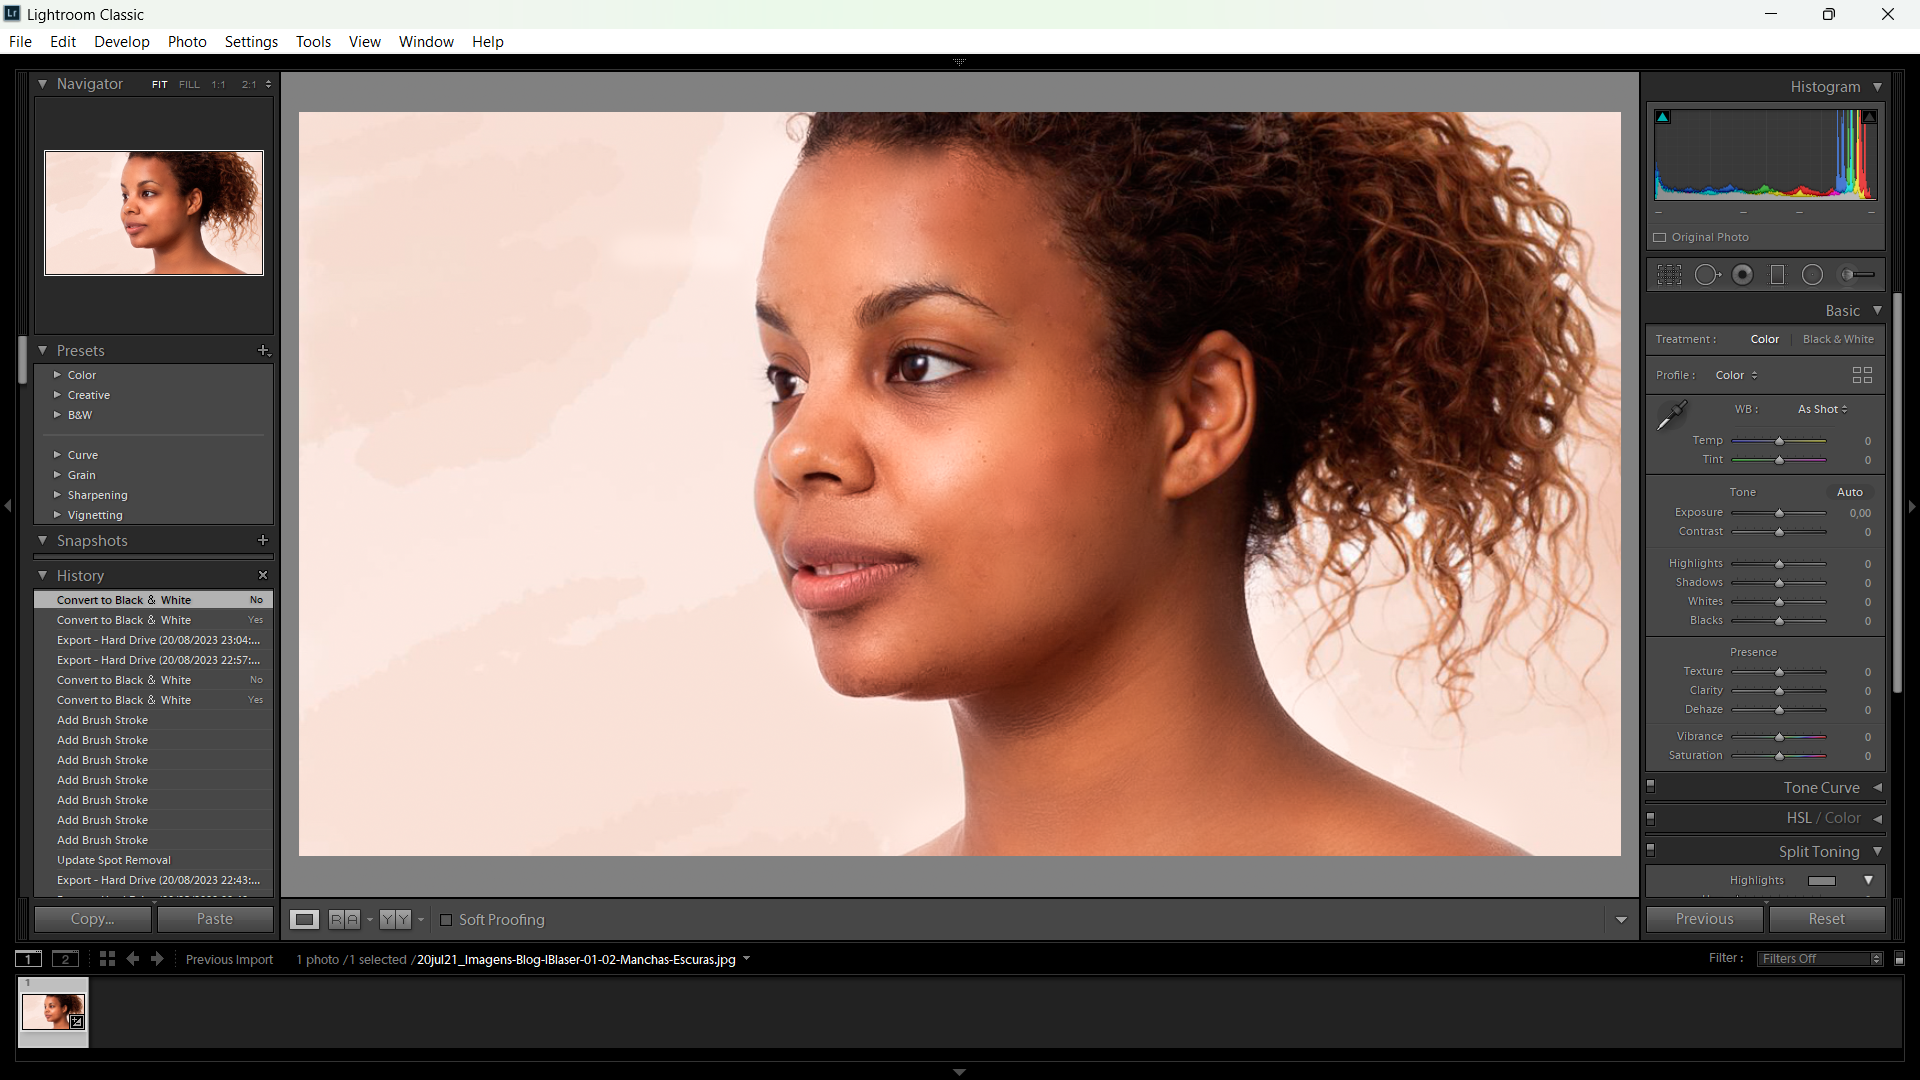The width and height of the screenshot is (1920, 1080).
Task: Select the Update Spot Removal history step
Action: tap(114, 860)
